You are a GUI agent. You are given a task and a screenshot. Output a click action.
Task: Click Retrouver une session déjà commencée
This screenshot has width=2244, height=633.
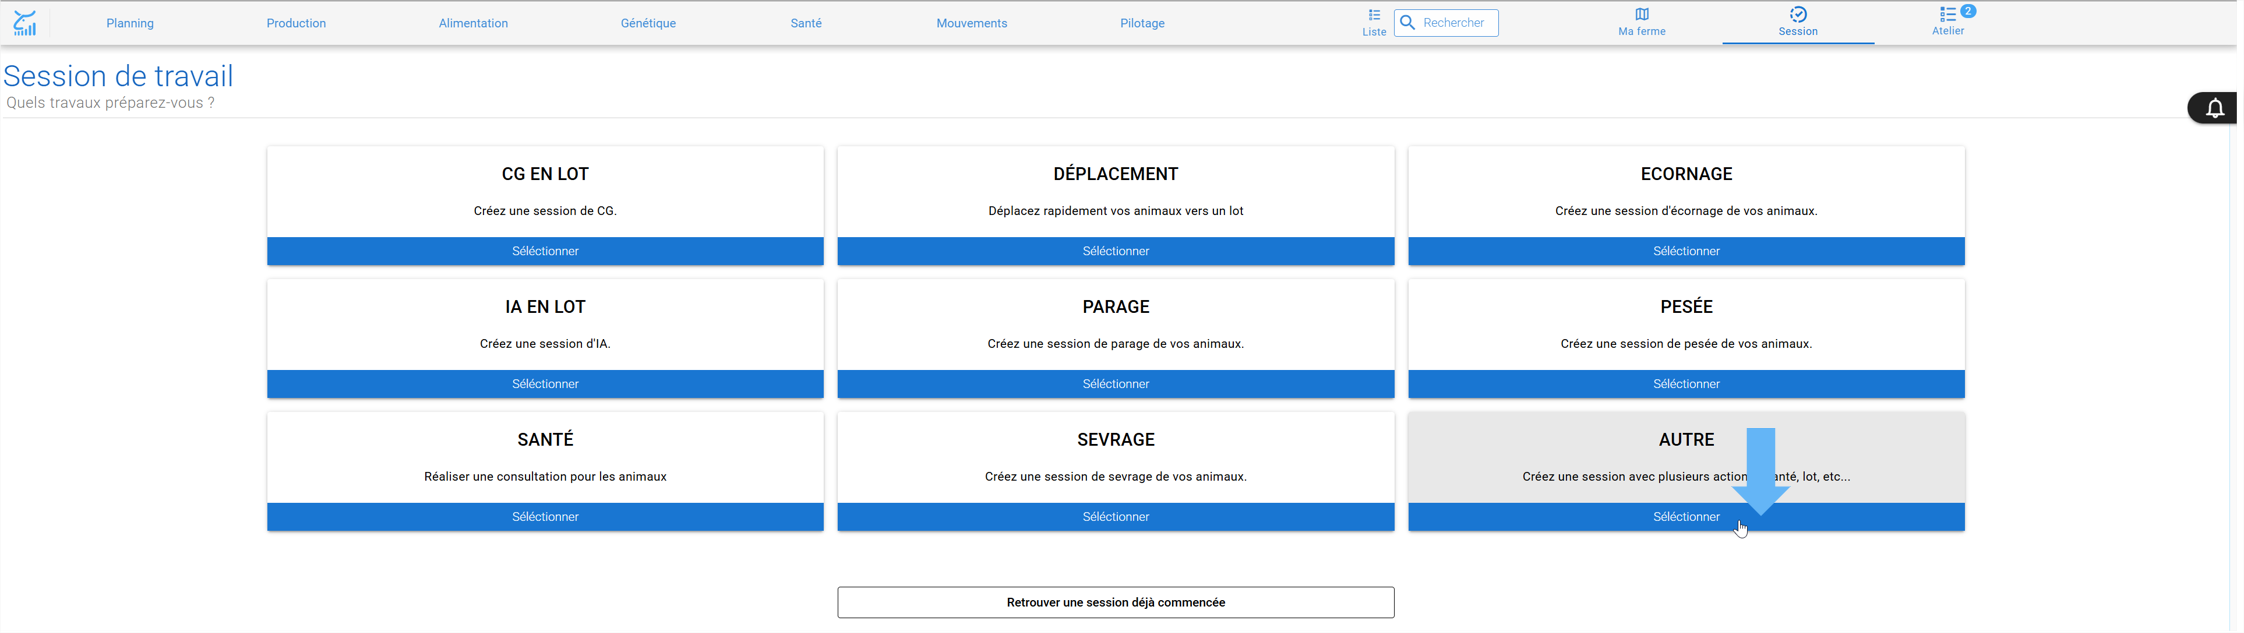(x=1116, y=602)
